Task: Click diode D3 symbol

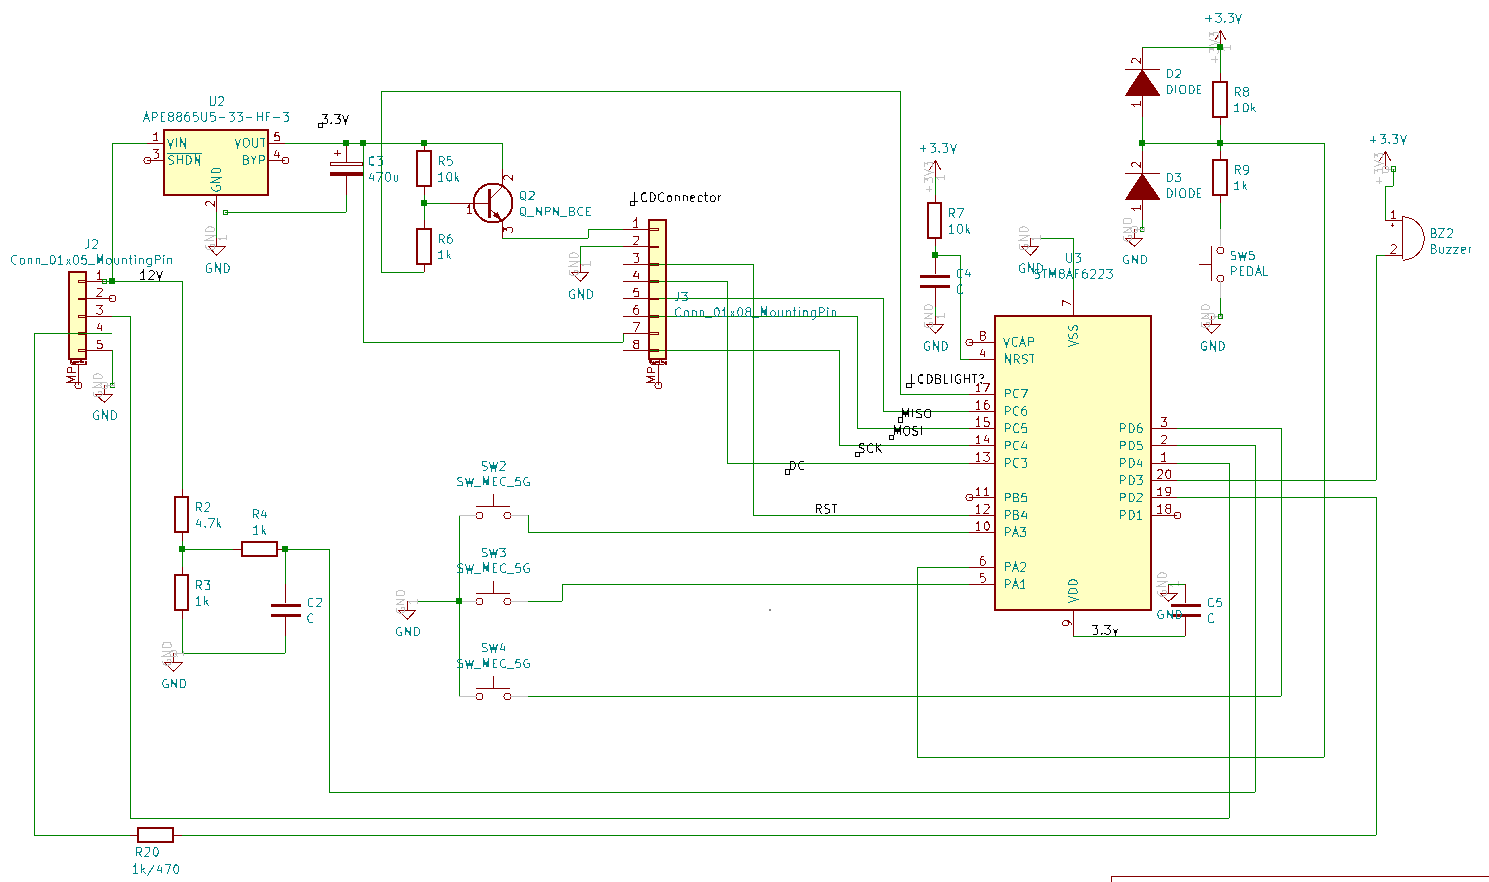Action: coord(1142,186)
